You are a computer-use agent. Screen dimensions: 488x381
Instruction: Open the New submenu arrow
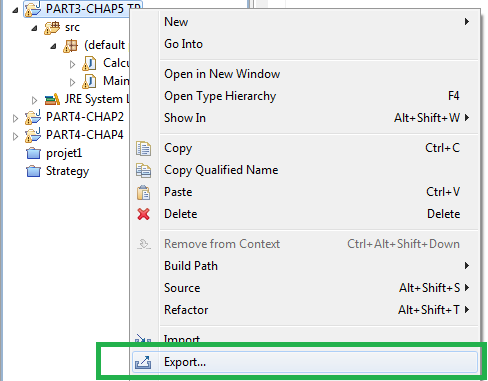467,22
